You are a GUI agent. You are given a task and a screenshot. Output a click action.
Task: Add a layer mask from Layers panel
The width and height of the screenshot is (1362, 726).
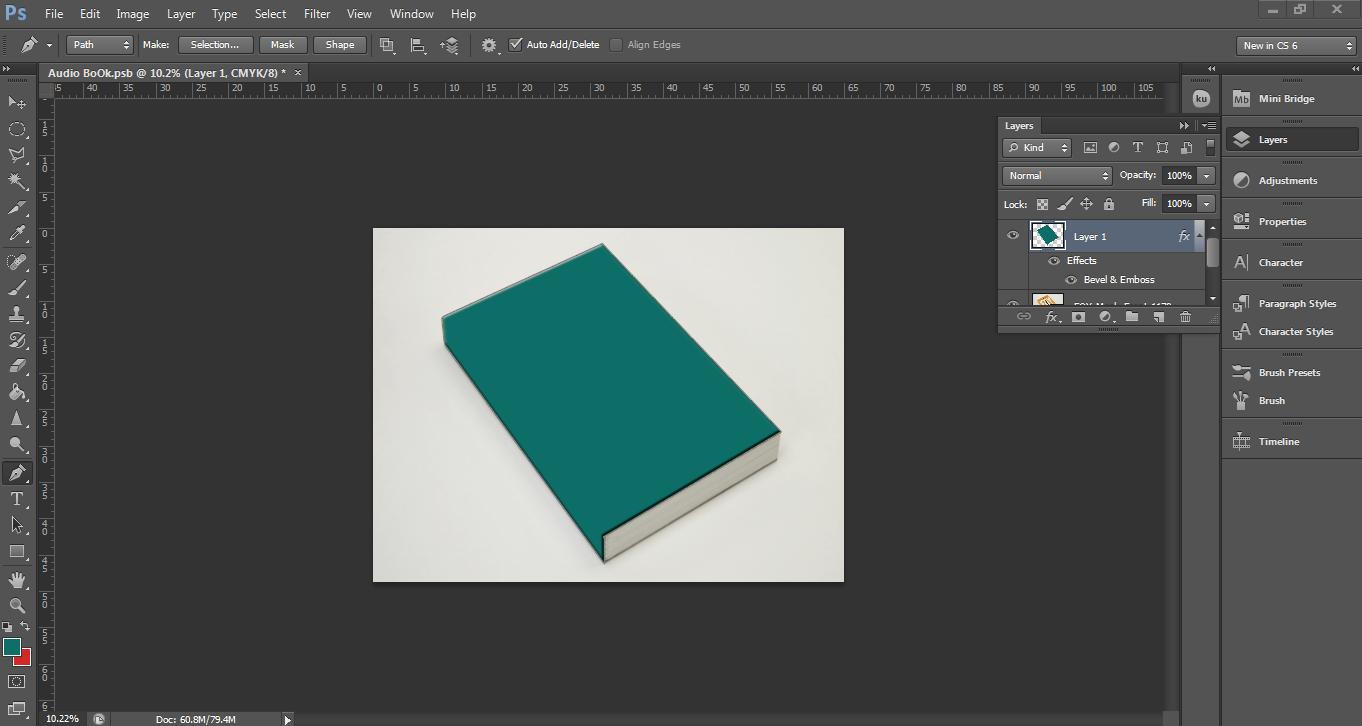1078,317
